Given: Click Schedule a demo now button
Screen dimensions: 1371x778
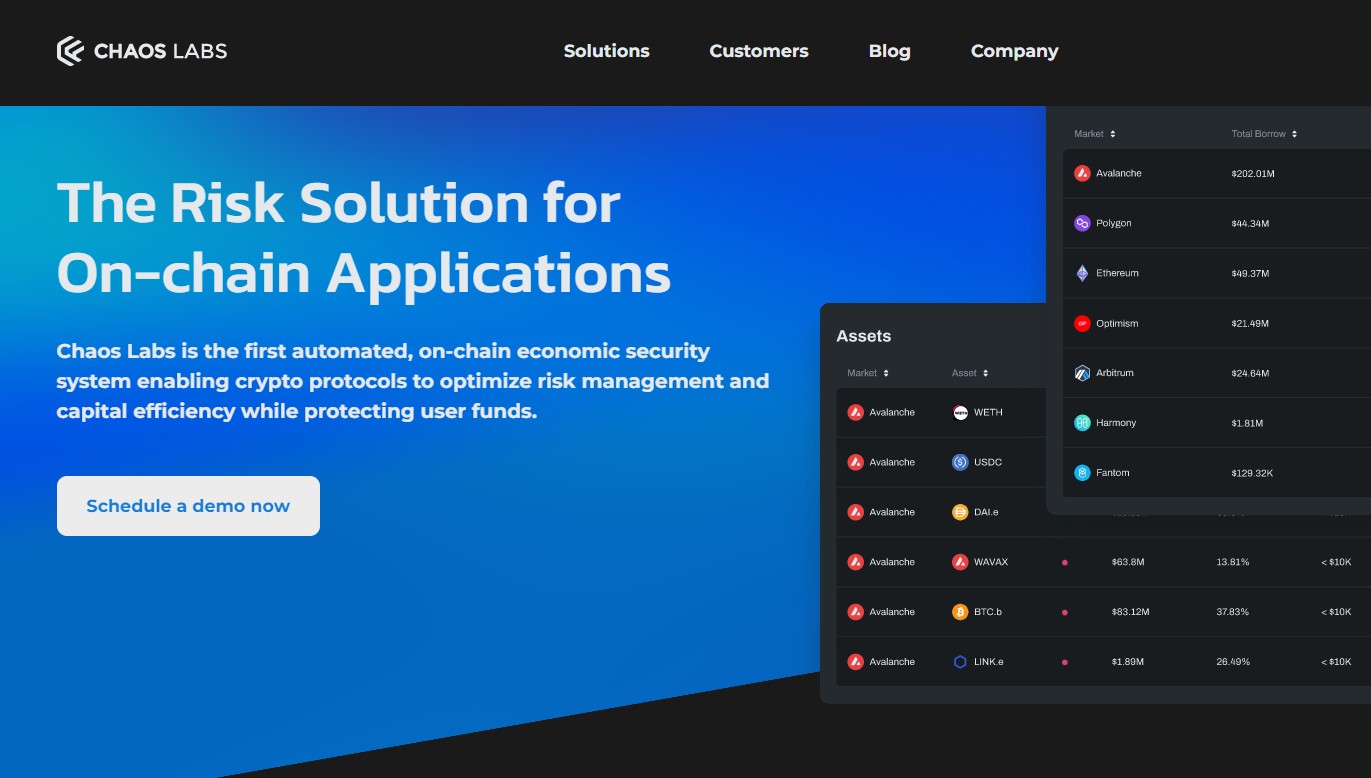Looking at the screenshot, I should point(188,506).
